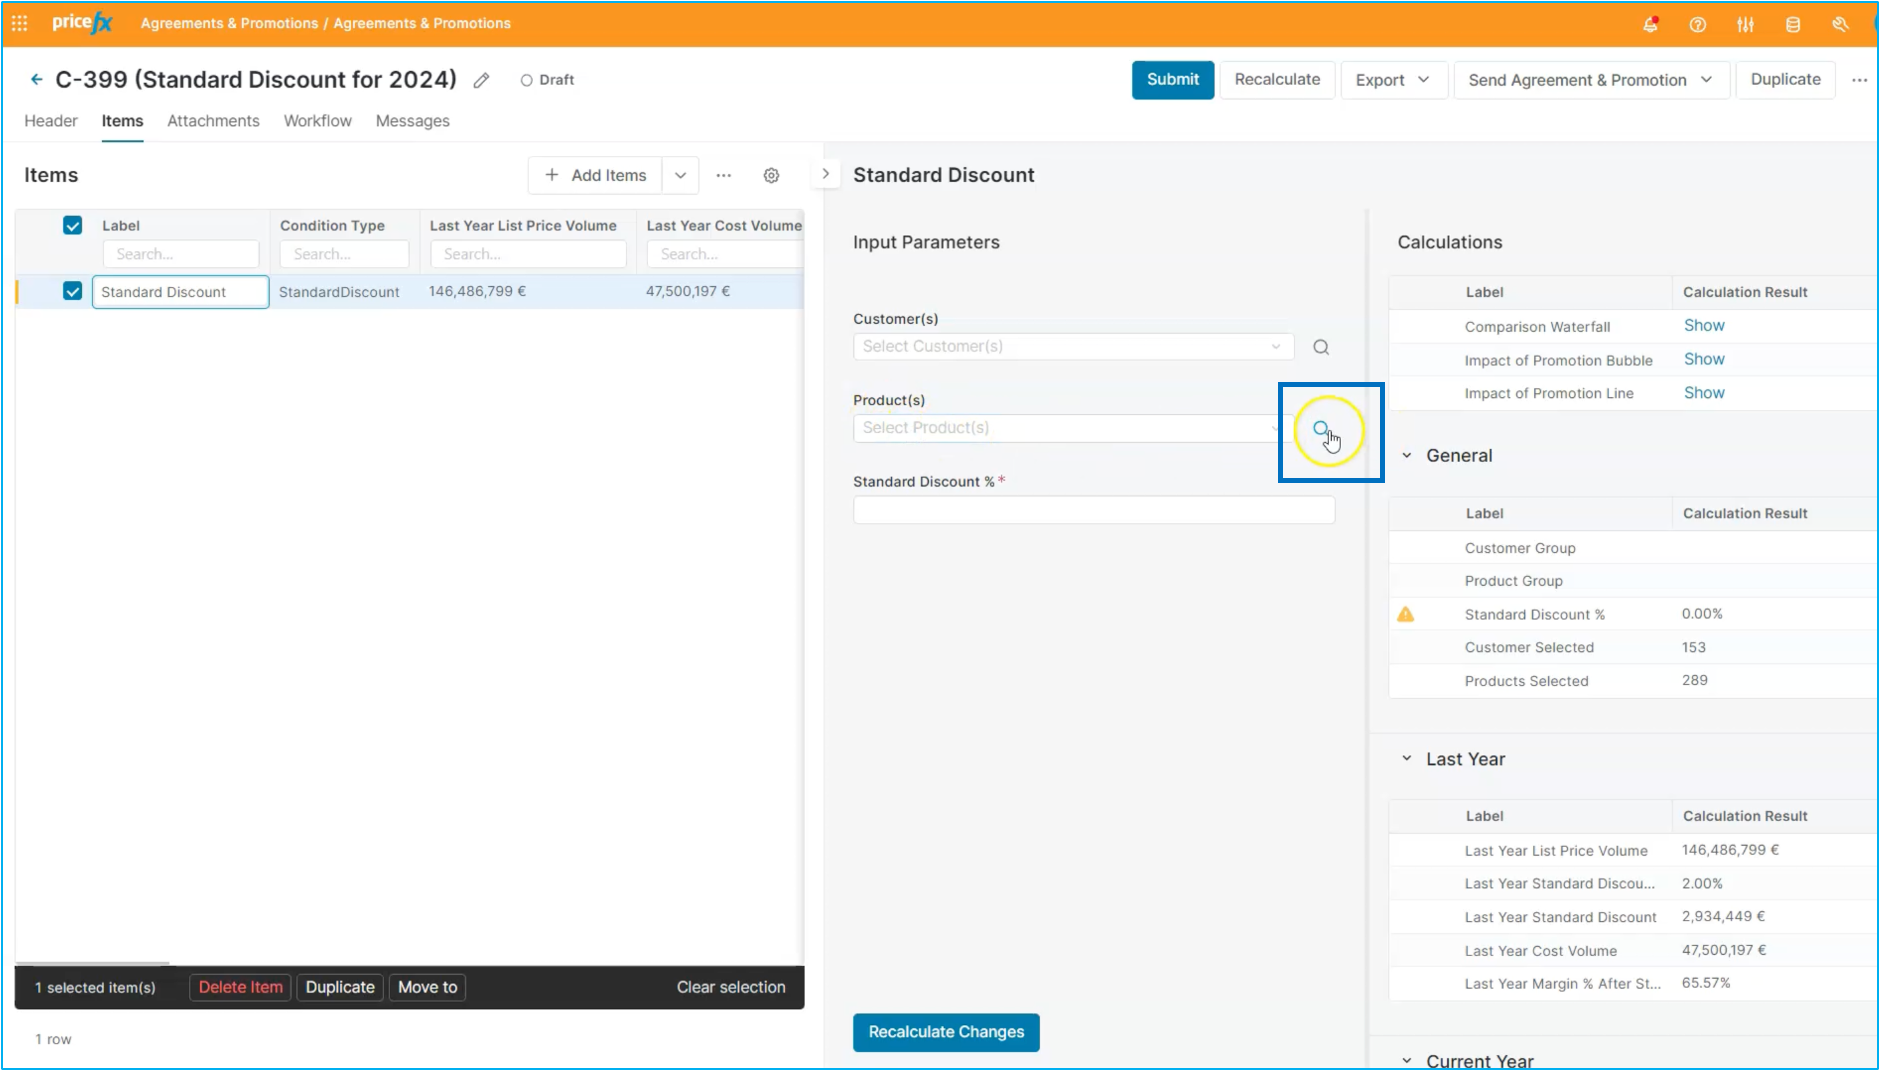Click the Recalculate Changes button
1880x1070 pixels.
(x=945, y=1032)
